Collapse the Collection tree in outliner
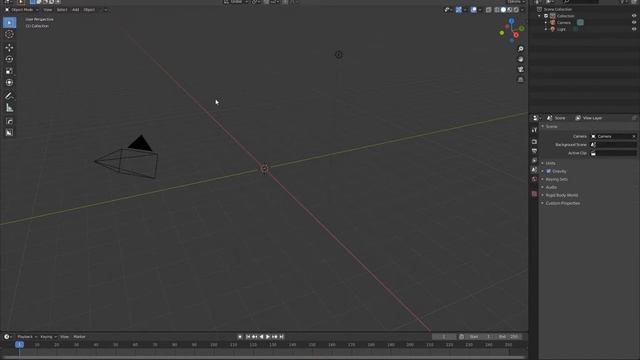The height and width of the screenshot is (360, 640). [x=540, y=16]
